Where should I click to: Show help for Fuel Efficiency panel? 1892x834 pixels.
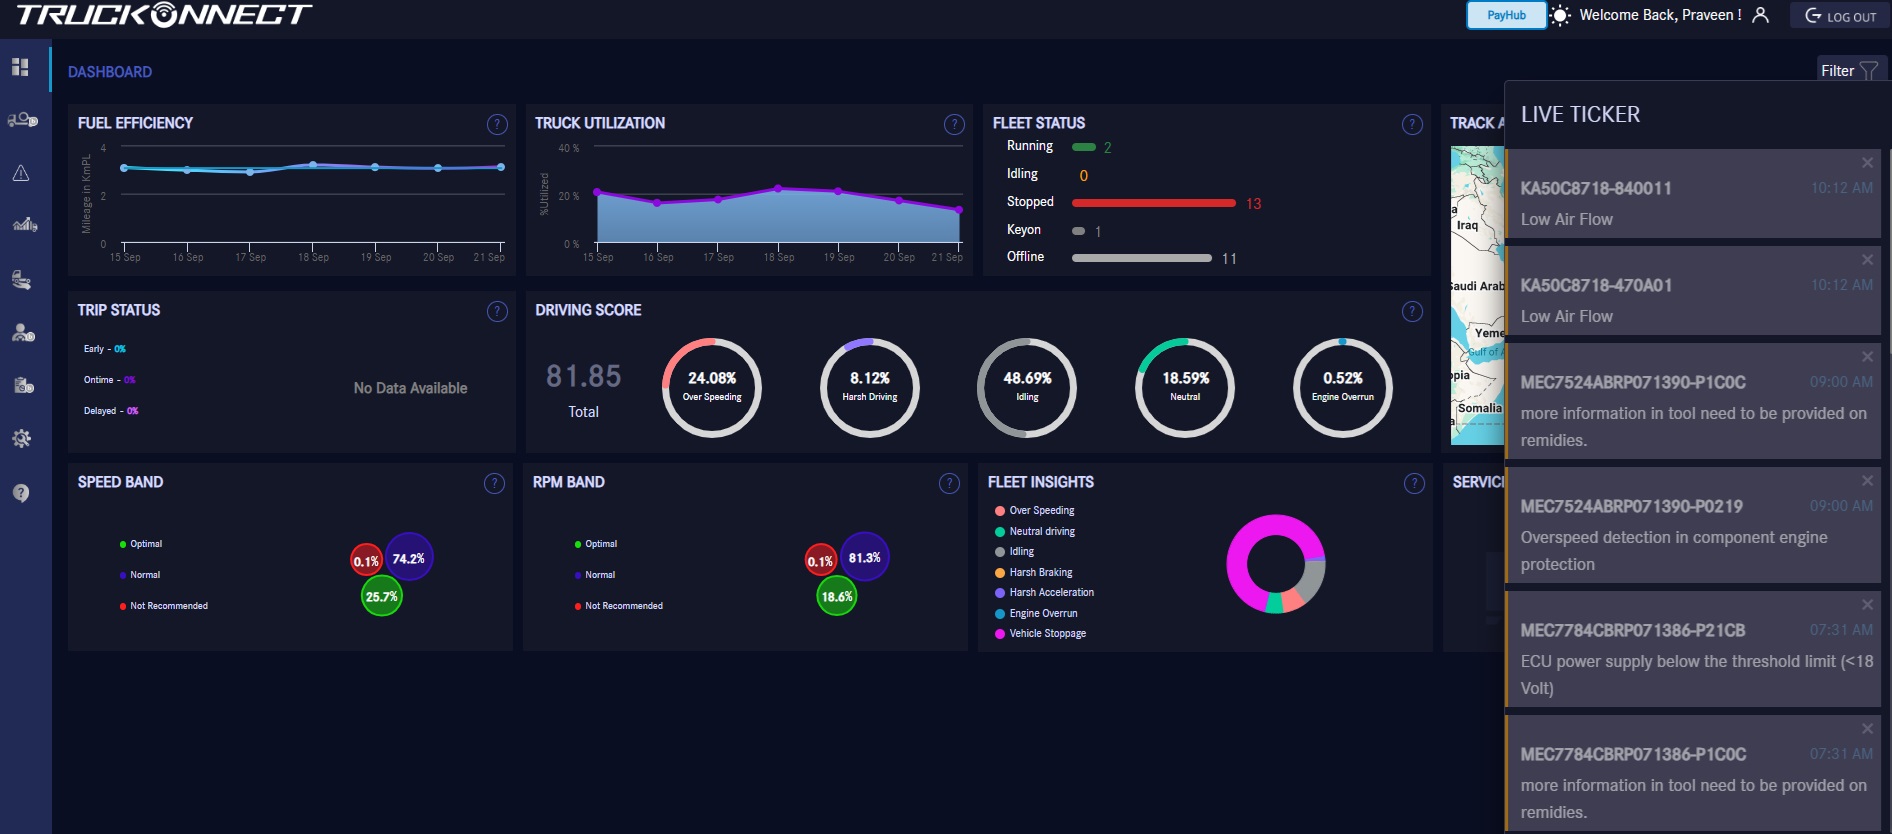(497, 124)
